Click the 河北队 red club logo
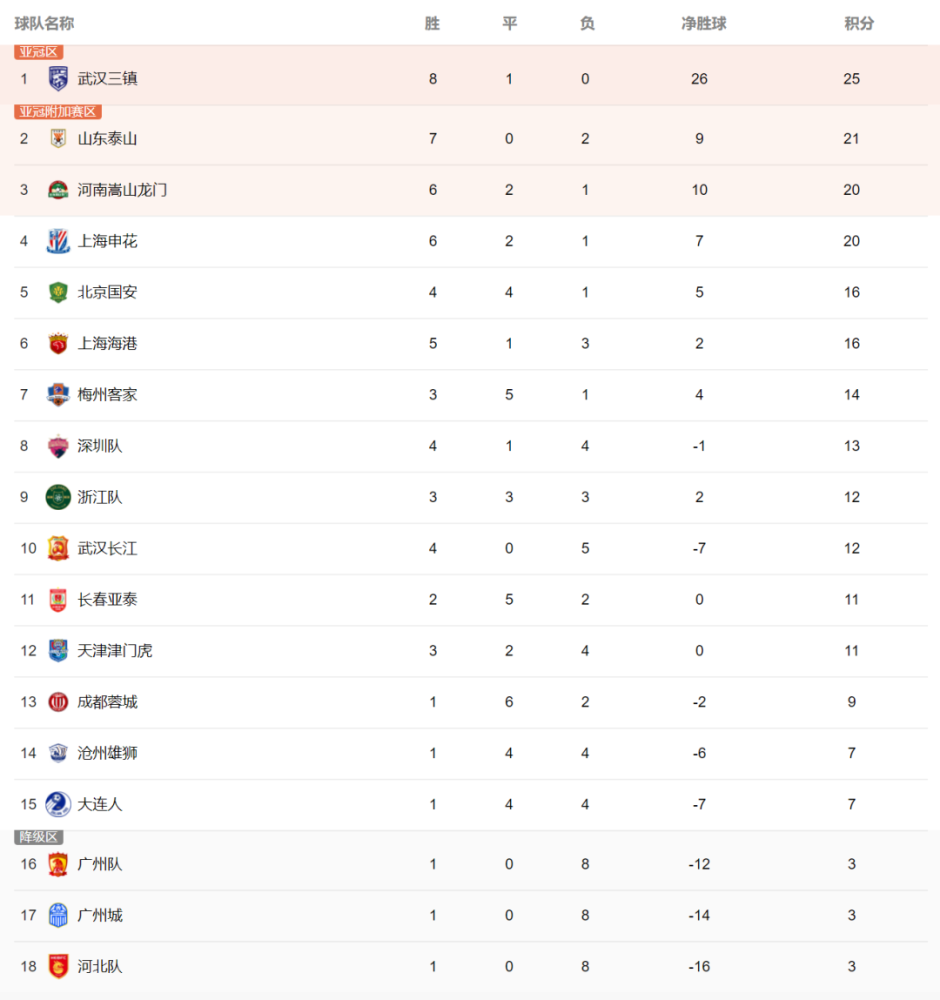The width and height of the screenshot is (940, 1000). coord(58,966)
